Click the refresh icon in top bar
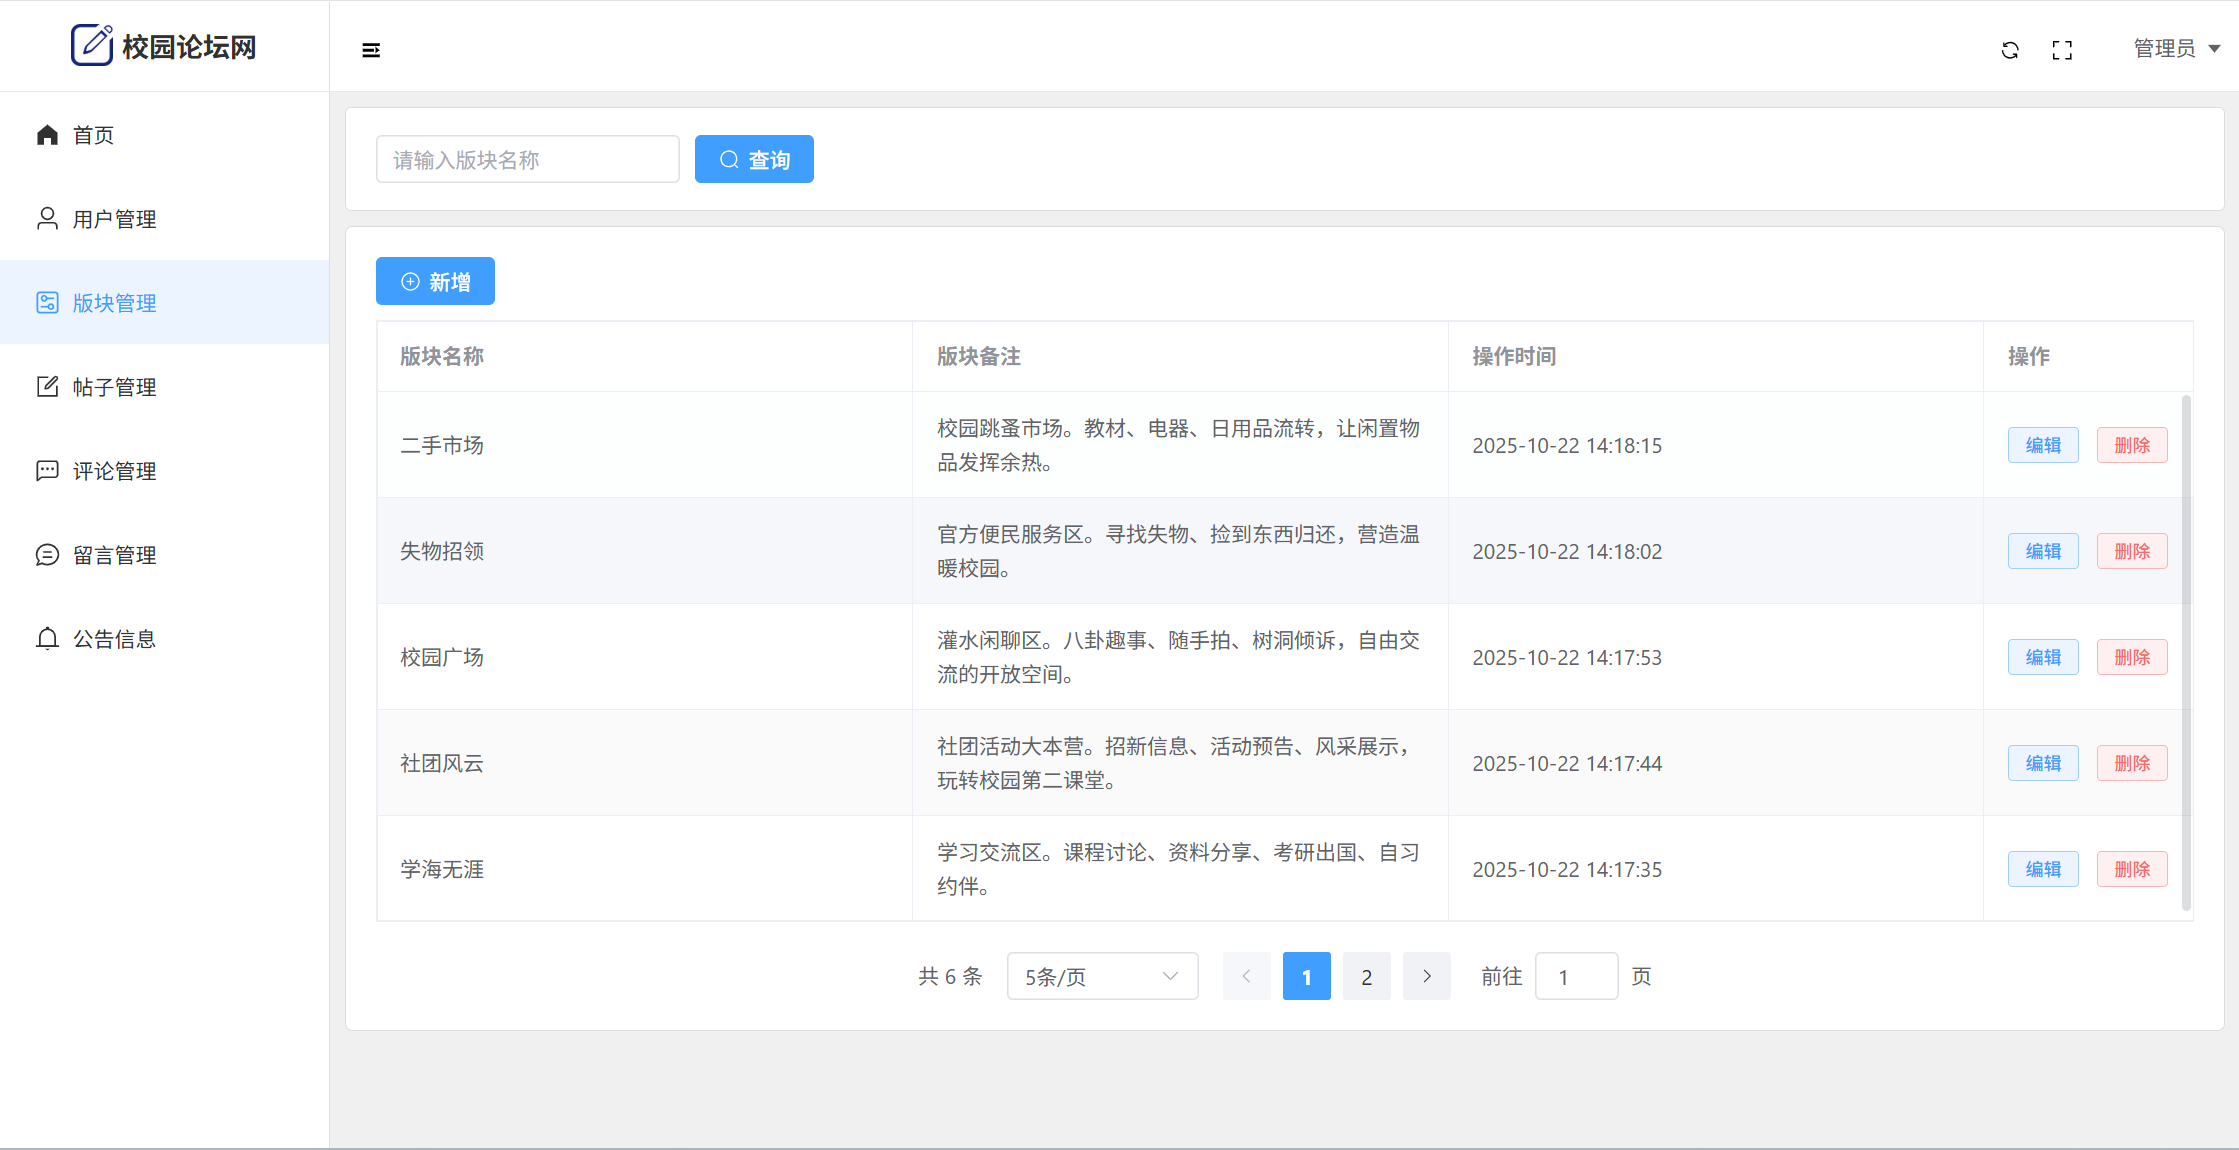Viewport: 2239px width, 1150px height. [2010, 50]
